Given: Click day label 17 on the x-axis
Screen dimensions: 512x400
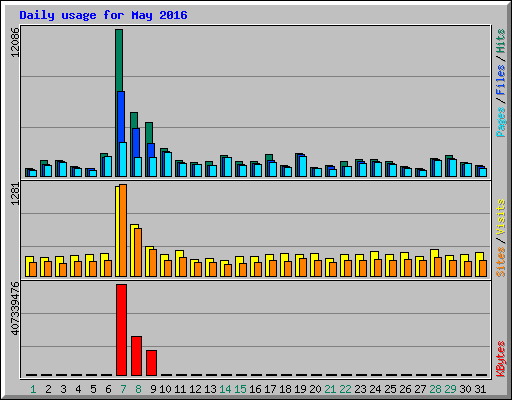Looking at the screenshot, I should [270, 389].
